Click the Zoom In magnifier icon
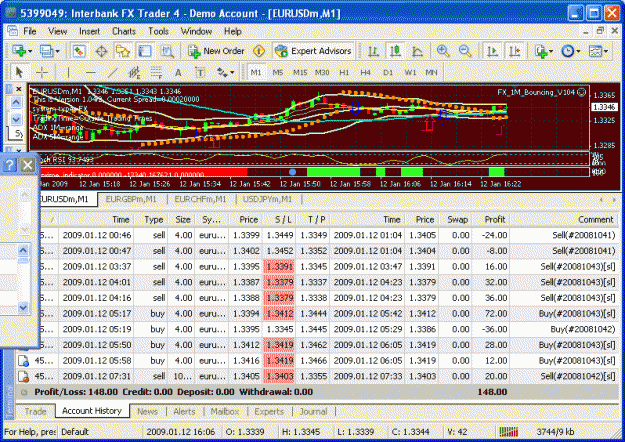625x442 pixels. [x=443, y=51]
